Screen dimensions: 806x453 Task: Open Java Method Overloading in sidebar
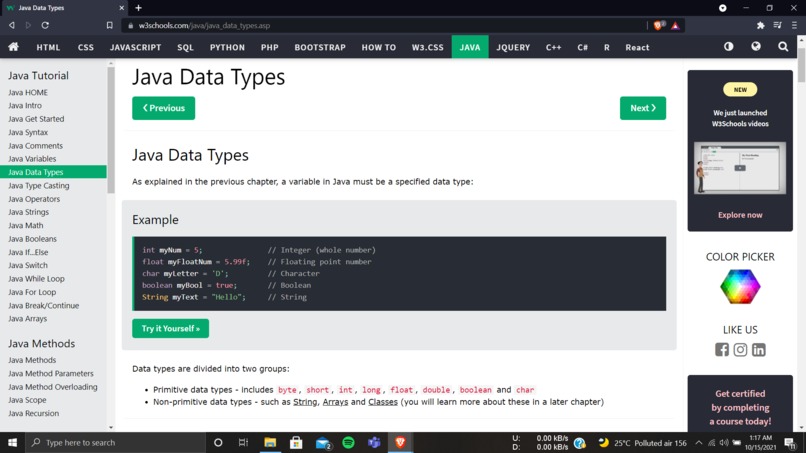pos(53,387)
